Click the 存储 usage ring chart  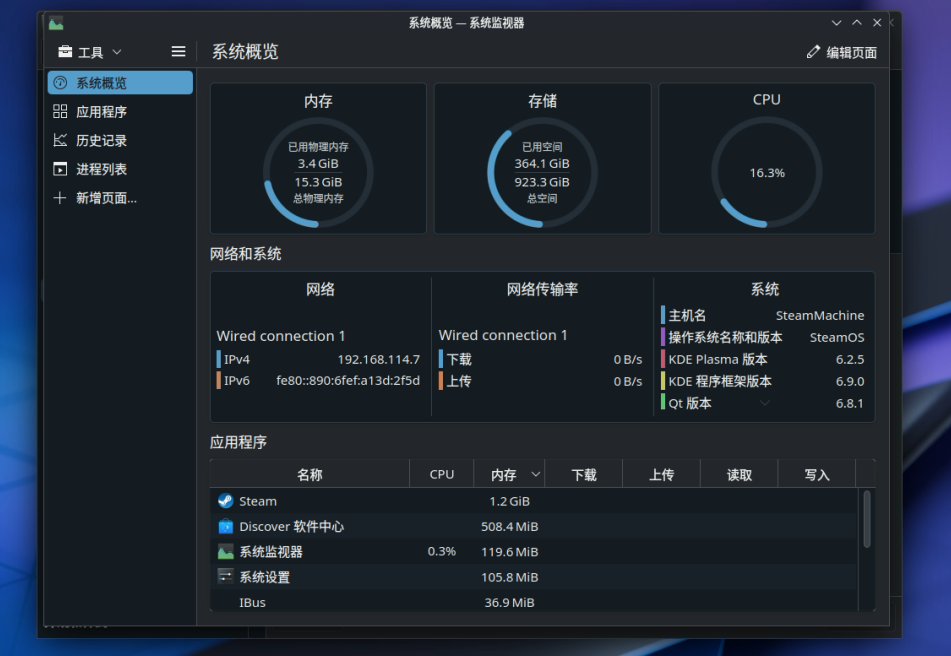coord(542,173)
